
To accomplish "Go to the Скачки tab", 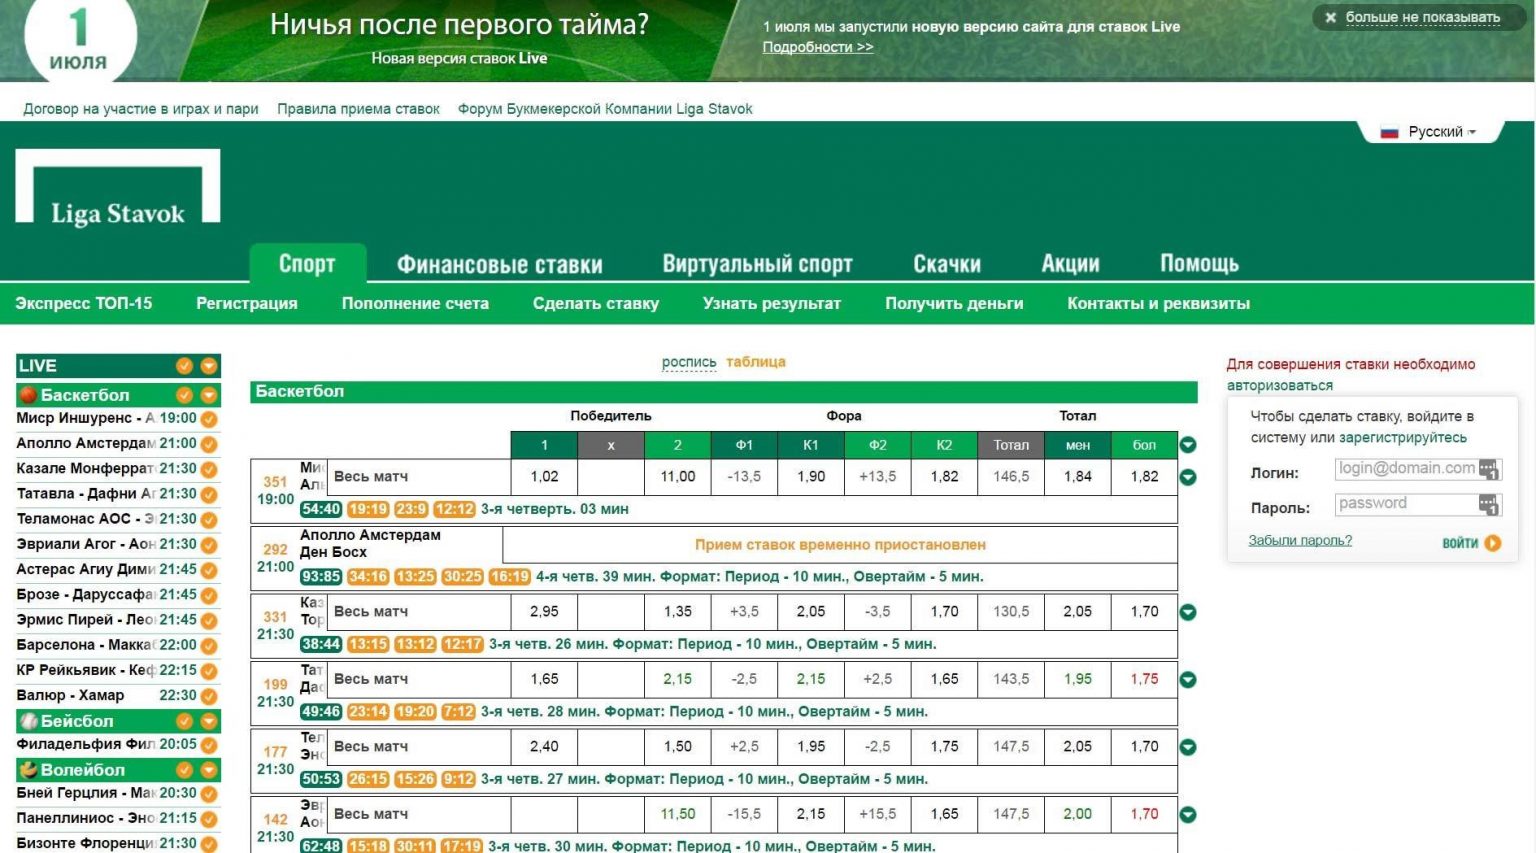I will (946, 264).
